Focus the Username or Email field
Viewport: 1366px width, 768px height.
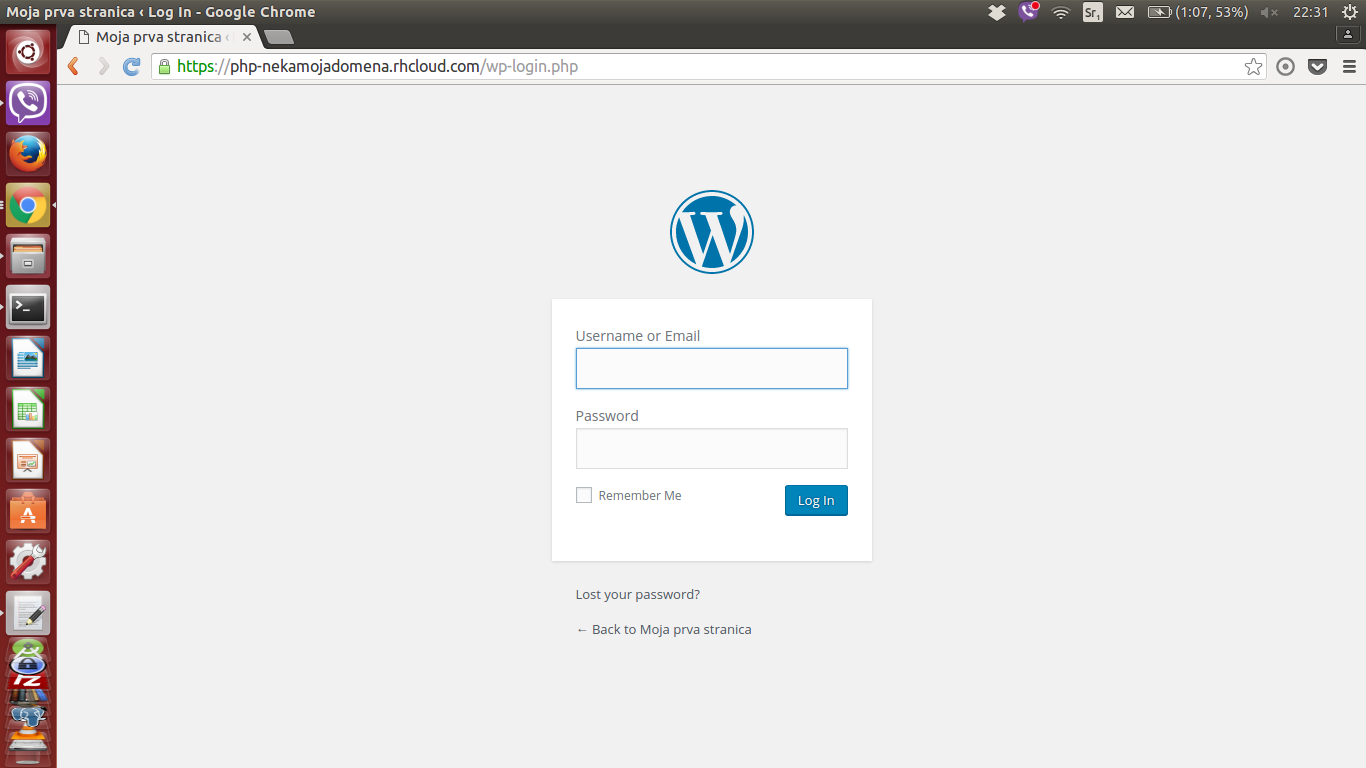click(712, 368)
